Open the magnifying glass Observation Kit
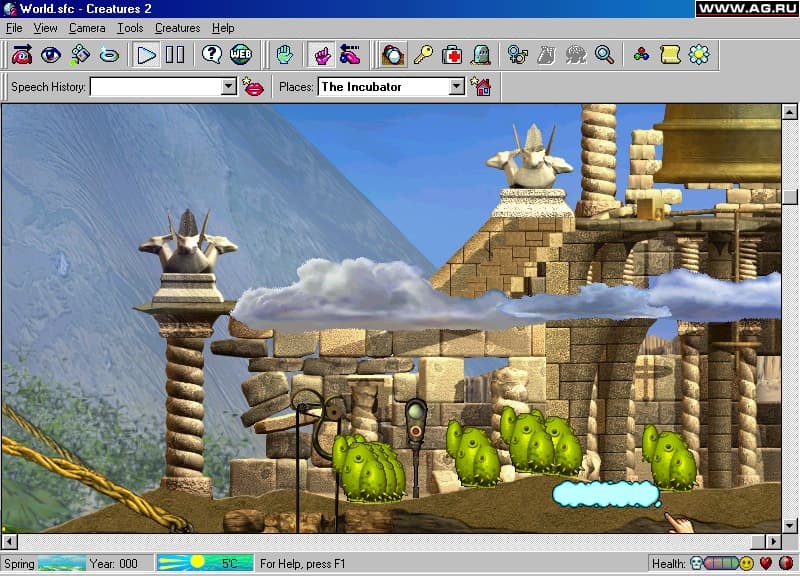 [605, 55]
